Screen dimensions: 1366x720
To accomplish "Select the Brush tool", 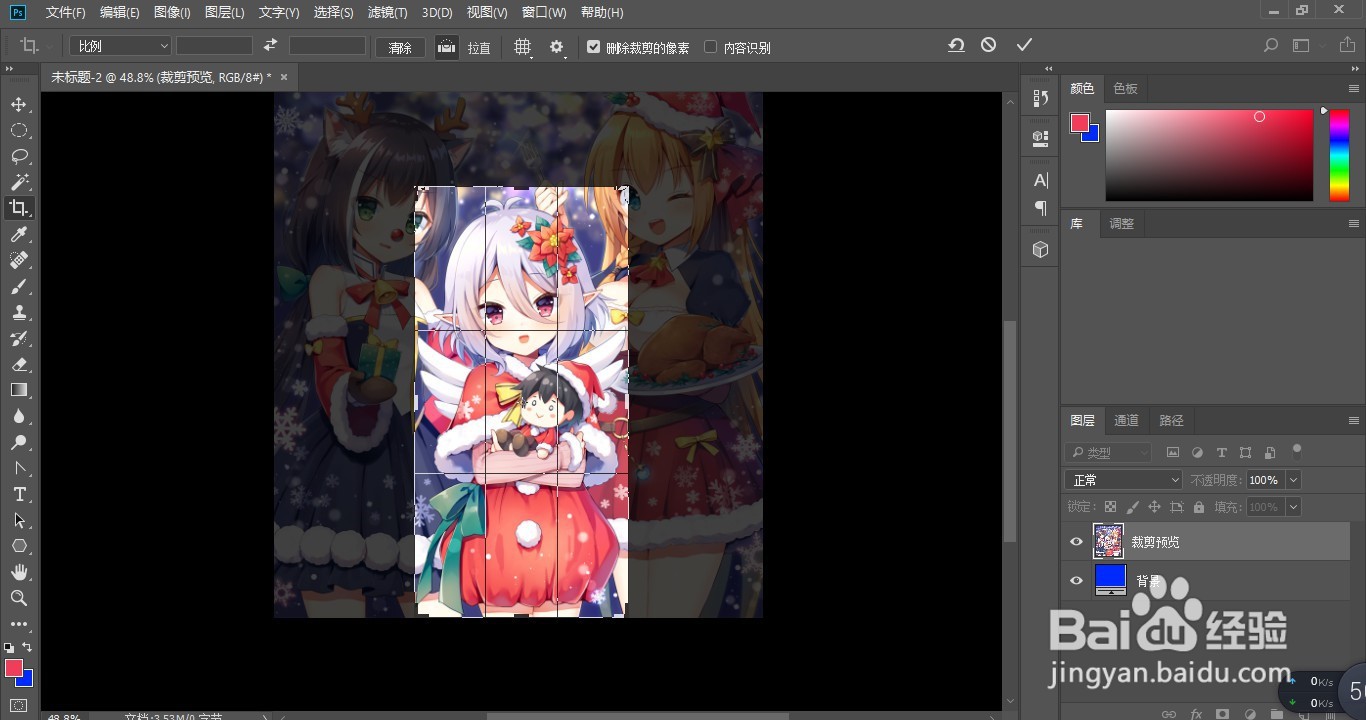I will click(19, 287).
